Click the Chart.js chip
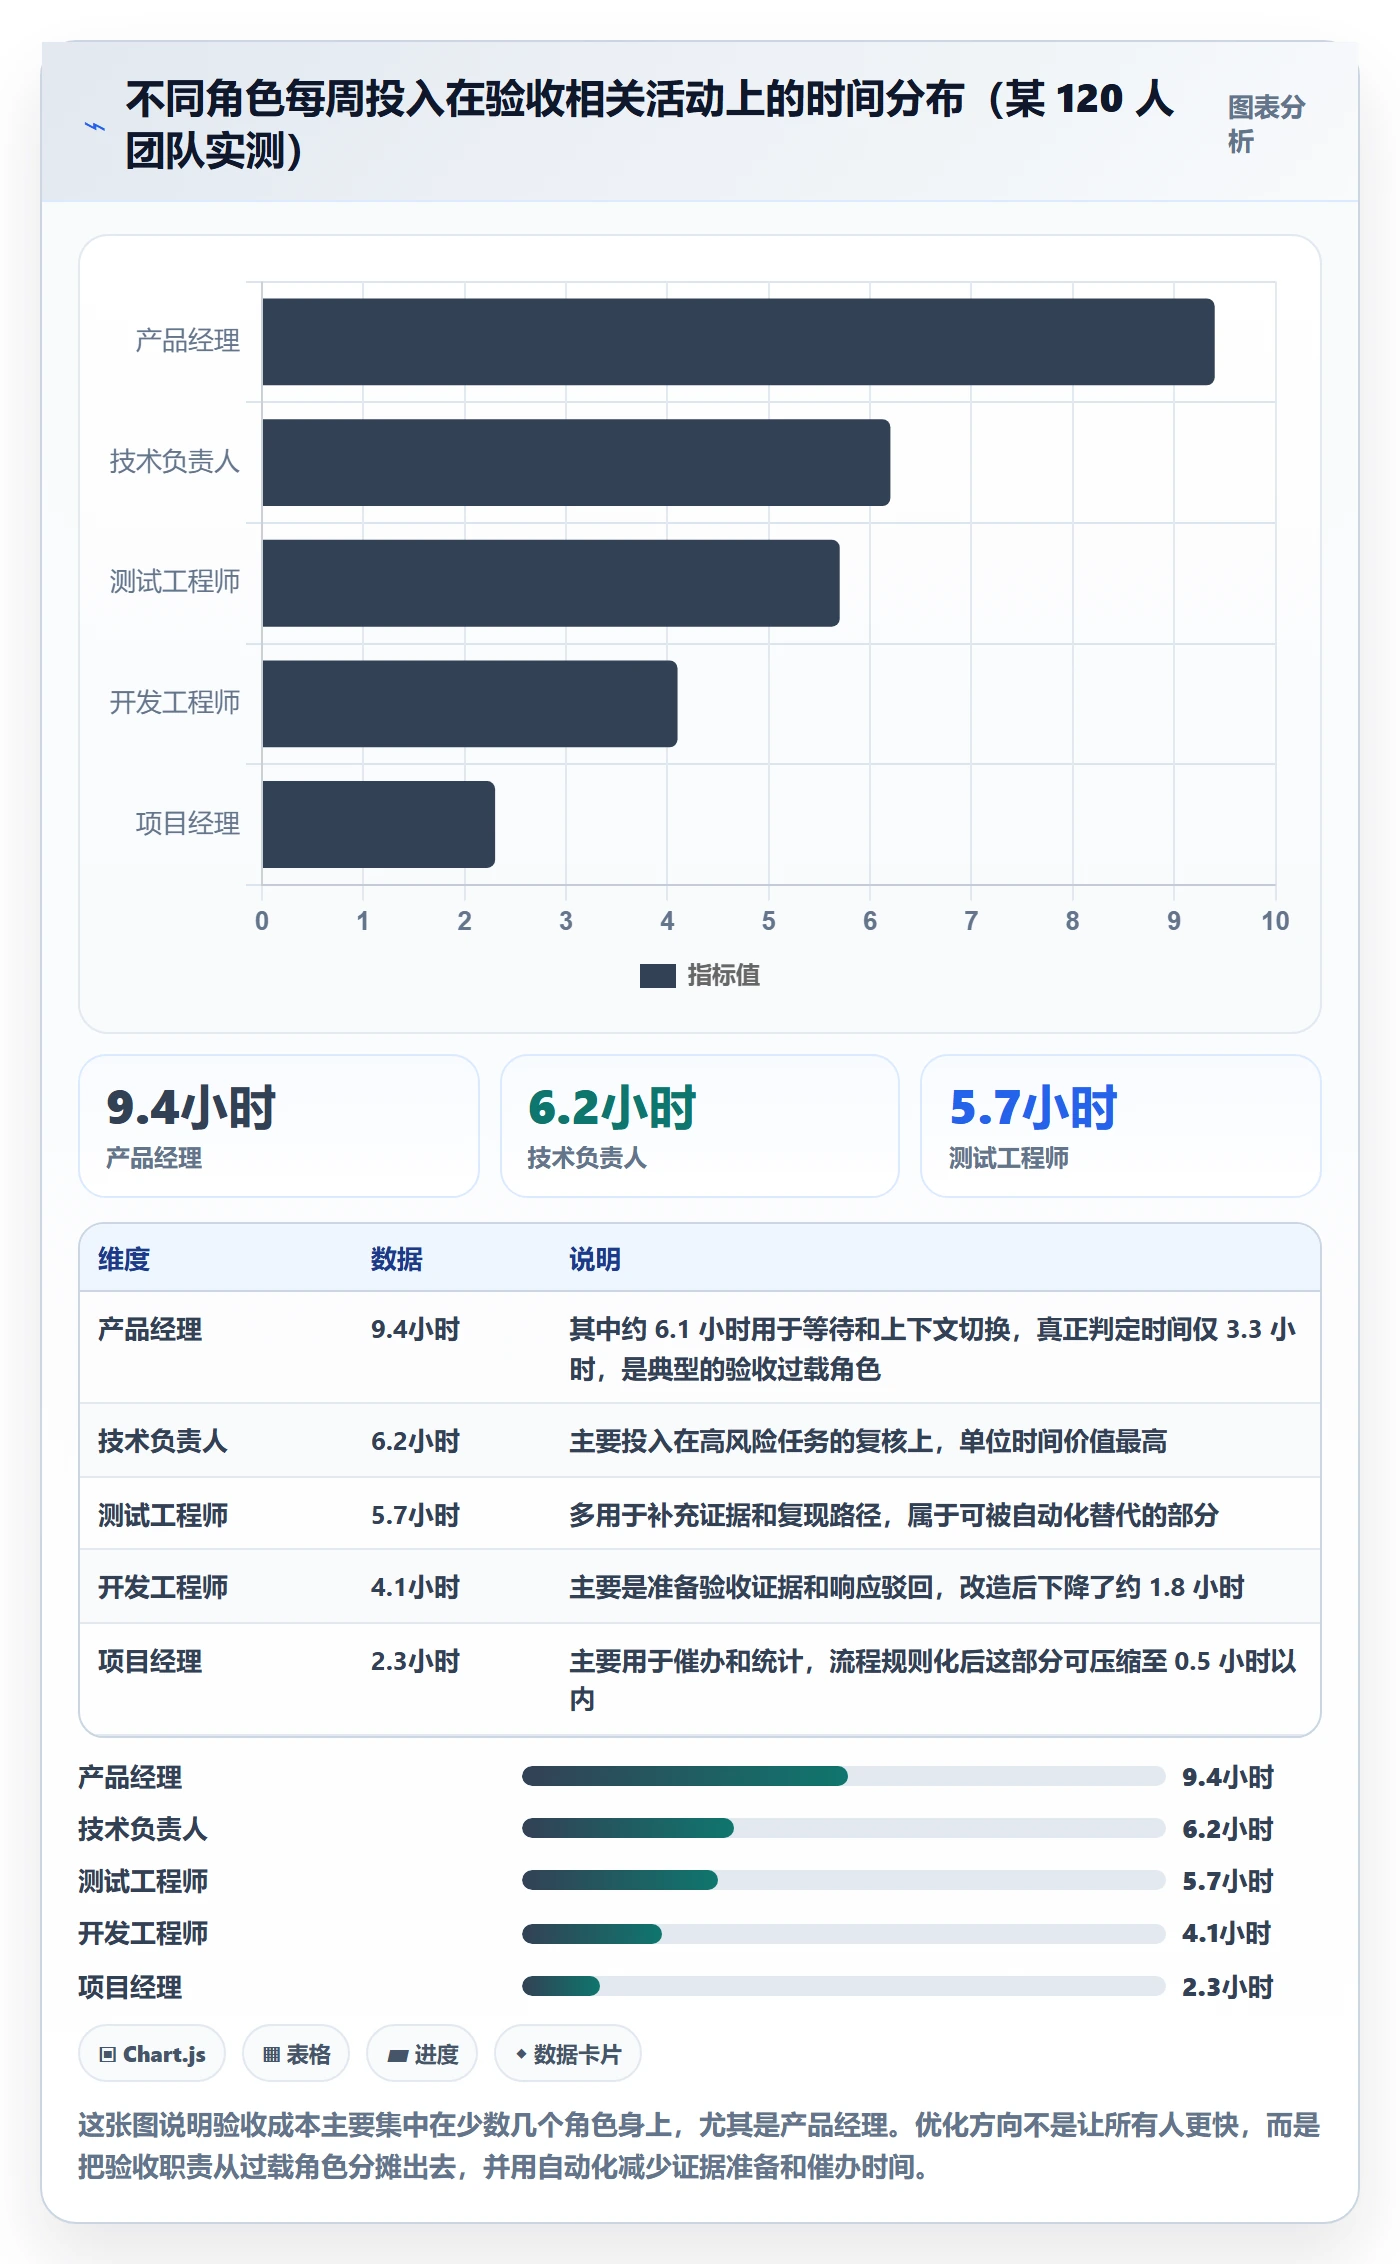The height and width of the screenshot is (2264, 1400). tap(152, 2054)
